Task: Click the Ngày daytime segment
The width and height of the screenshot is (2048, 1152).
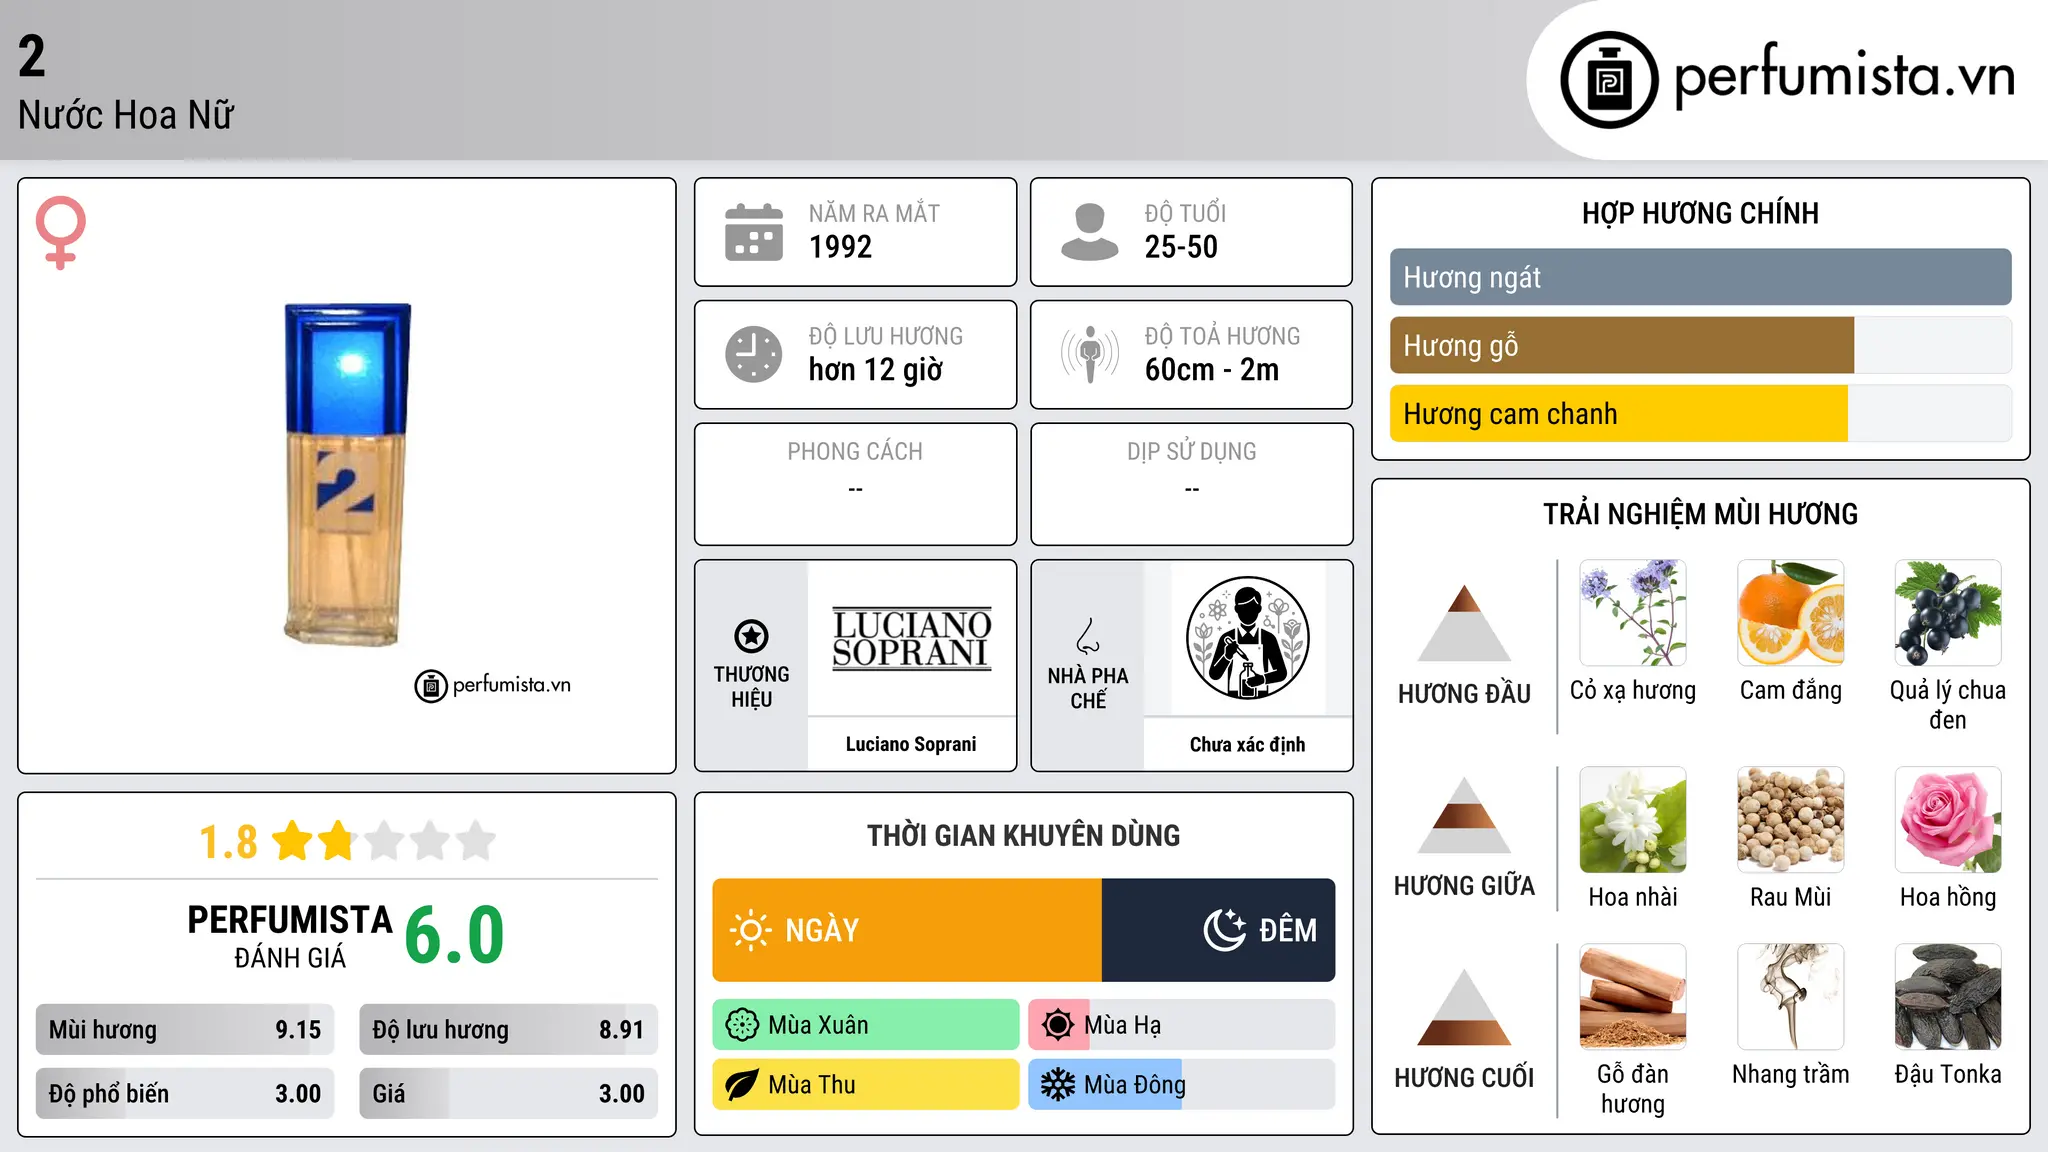Action: click(907, 930)
